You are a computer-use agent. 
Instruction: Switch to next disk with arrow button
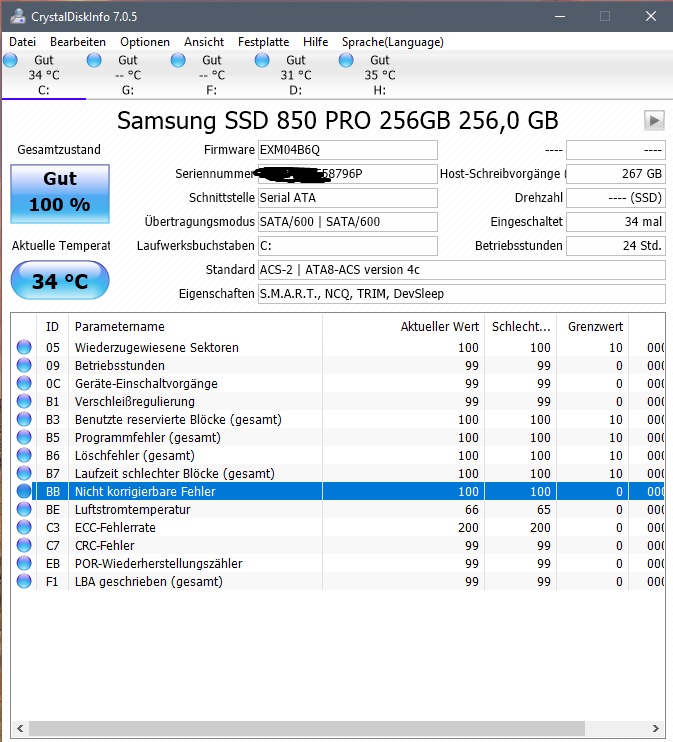(654, 121)
